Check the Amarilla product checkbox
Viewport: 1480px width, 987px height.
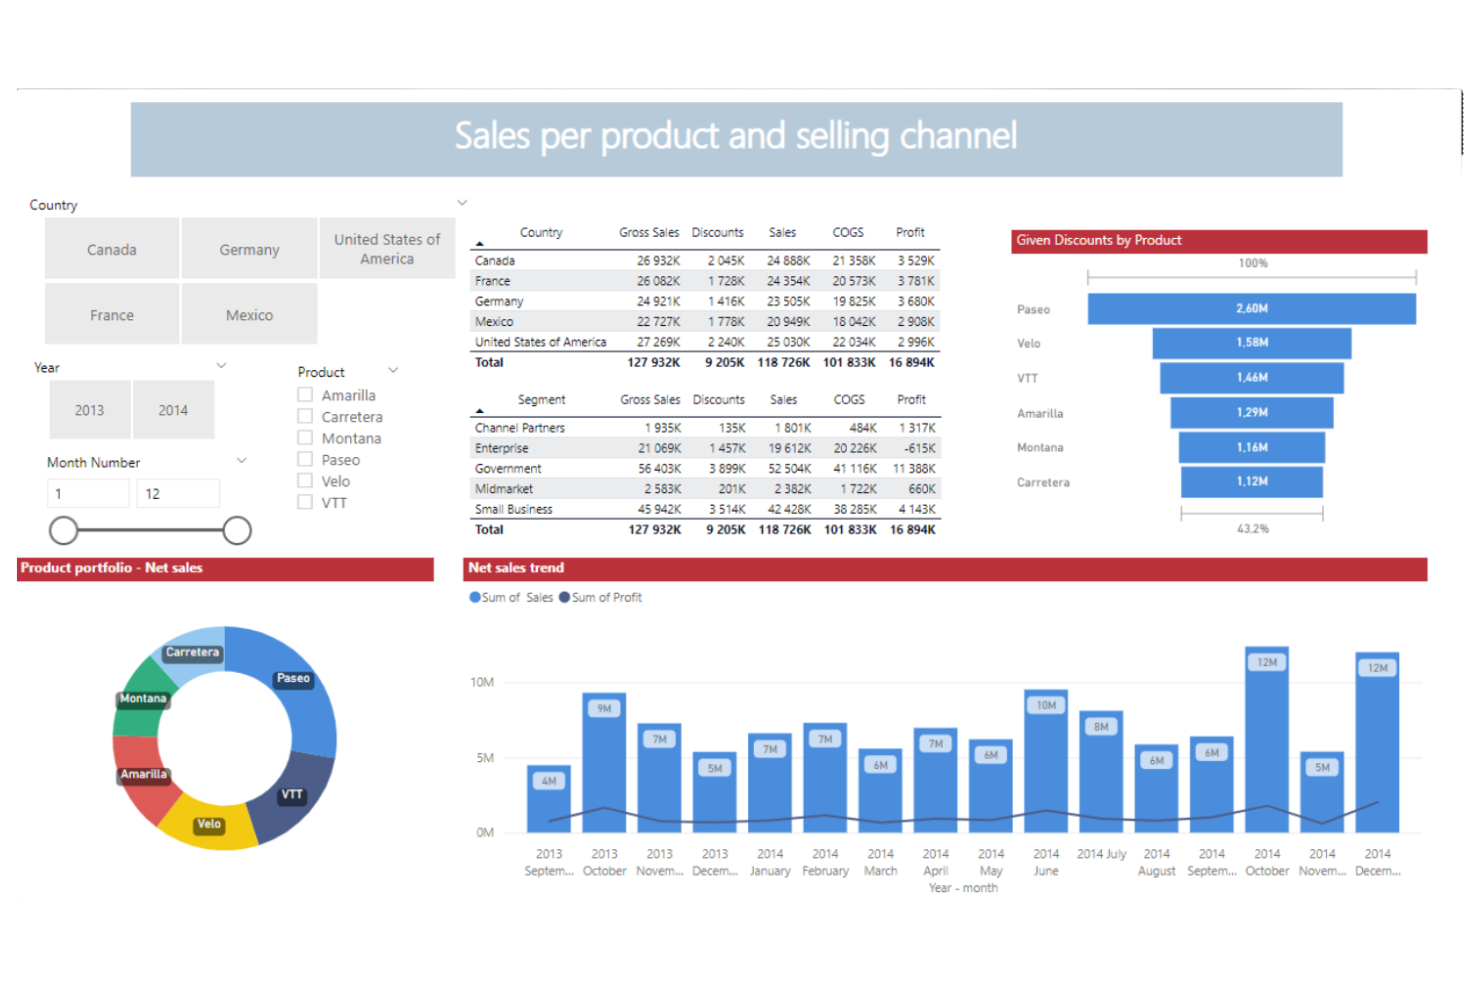coord(305,394)
